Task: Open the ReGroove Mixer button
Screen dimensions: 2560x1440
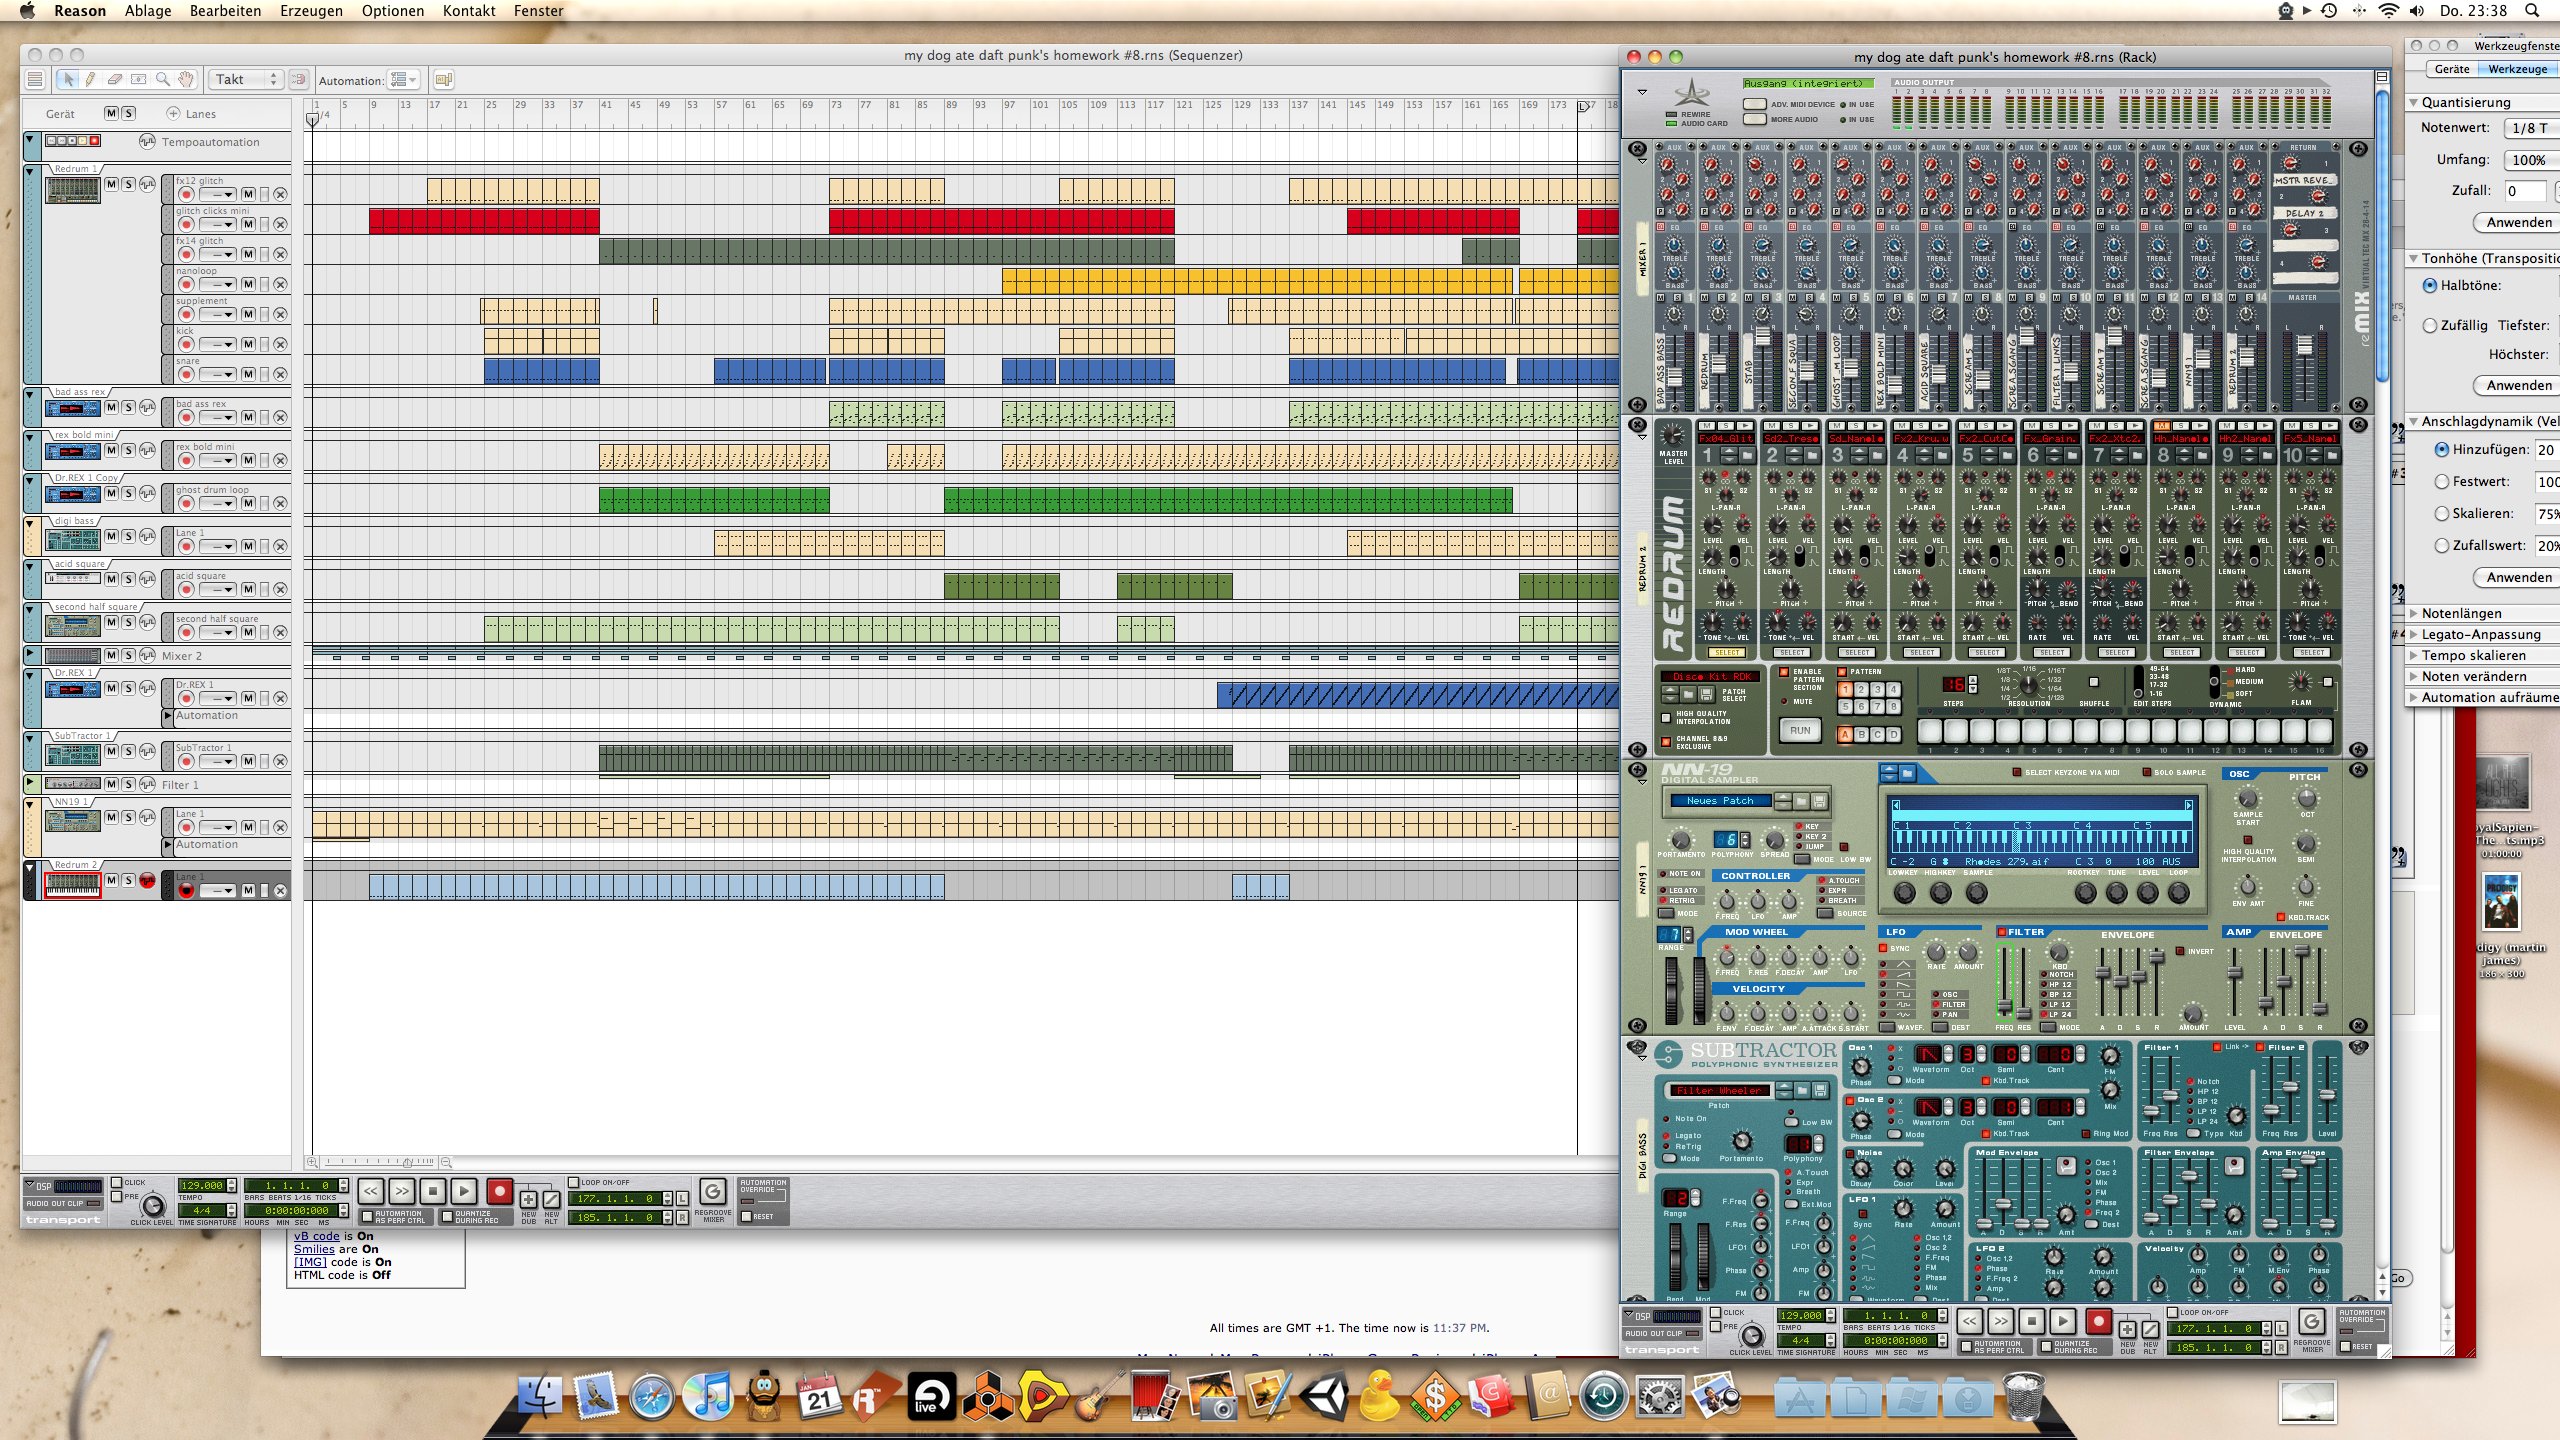Action: click(x=712, y=1191)
